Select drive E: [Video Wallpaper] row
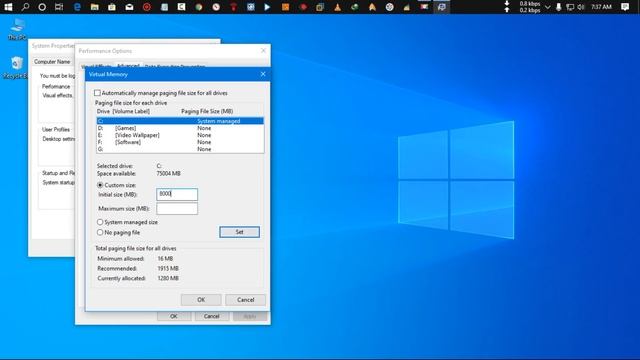Viewport: 640px width, 360px height. (x=180, y=135)
